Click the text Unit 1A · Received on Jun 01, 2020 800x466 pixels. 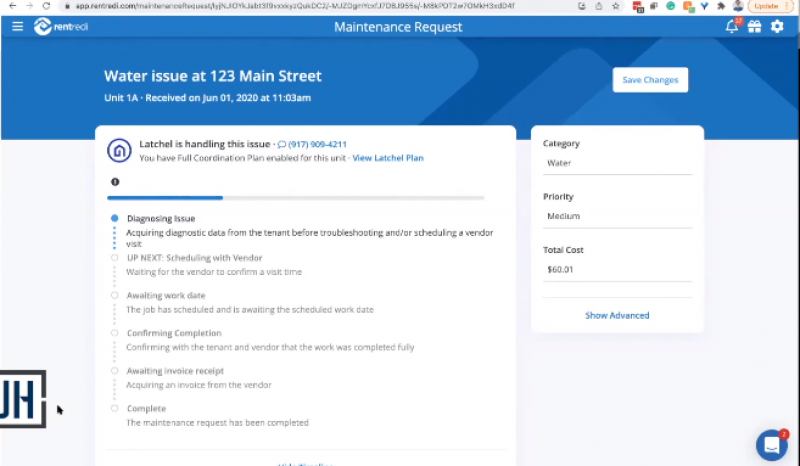207,98
